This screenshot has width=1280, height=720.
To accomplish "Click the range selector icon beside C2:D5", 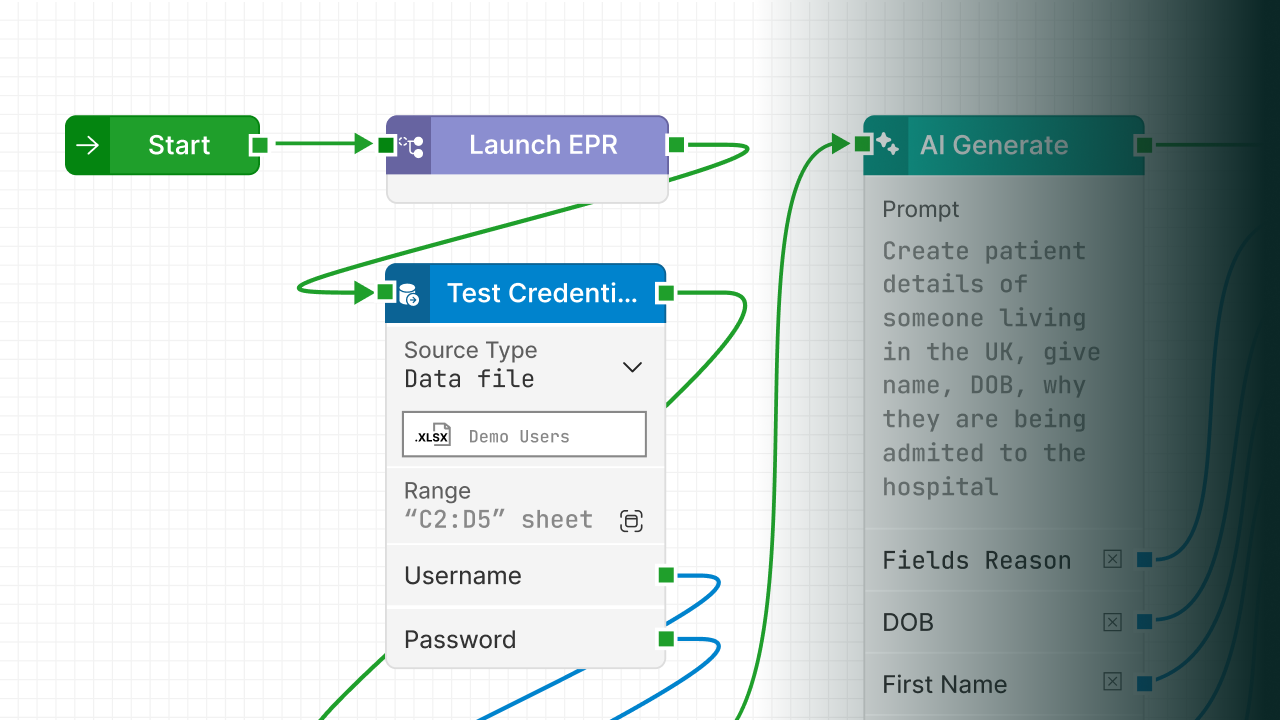I will tap(631, 521).
